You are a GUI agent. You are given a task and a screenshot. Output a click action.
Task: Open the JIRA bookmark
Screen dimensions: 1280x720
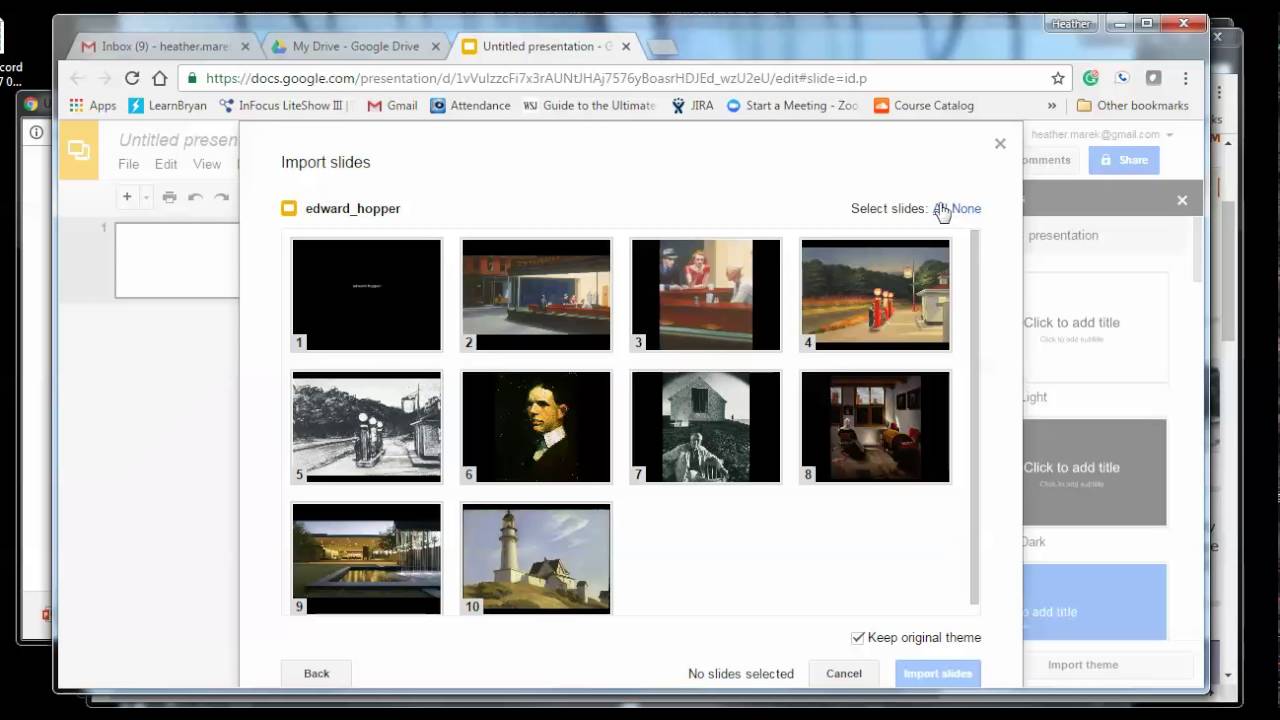click(x=692, y=105)
